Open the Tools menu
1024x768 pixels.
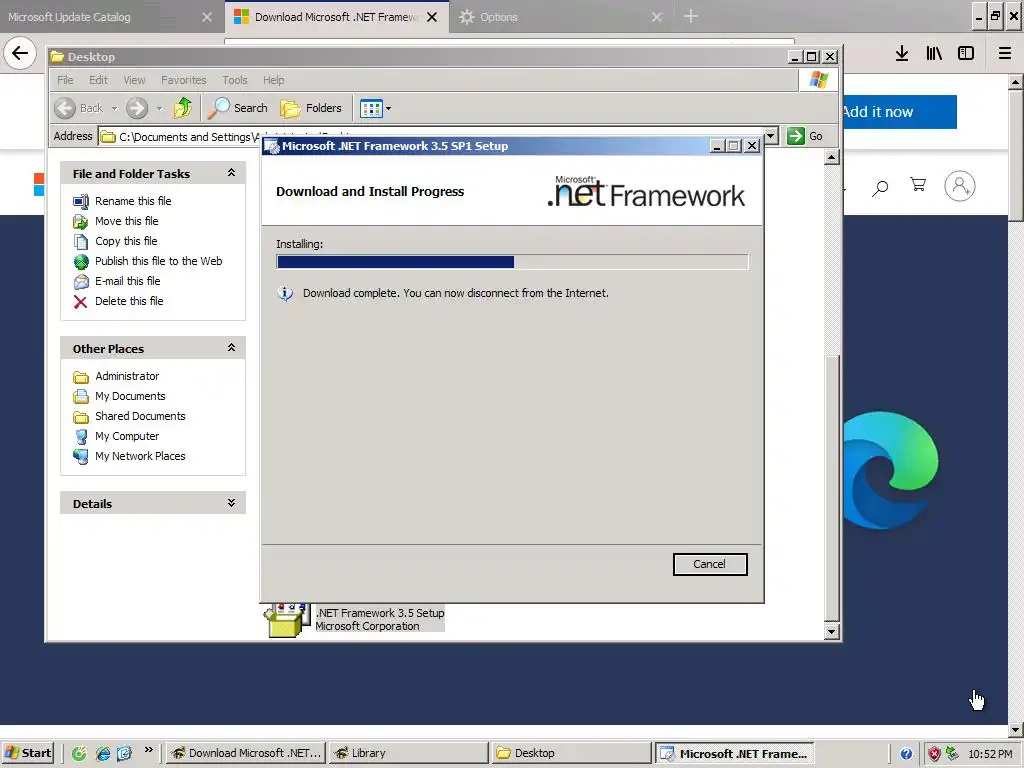pyautogui.click(x=234, y=80)
